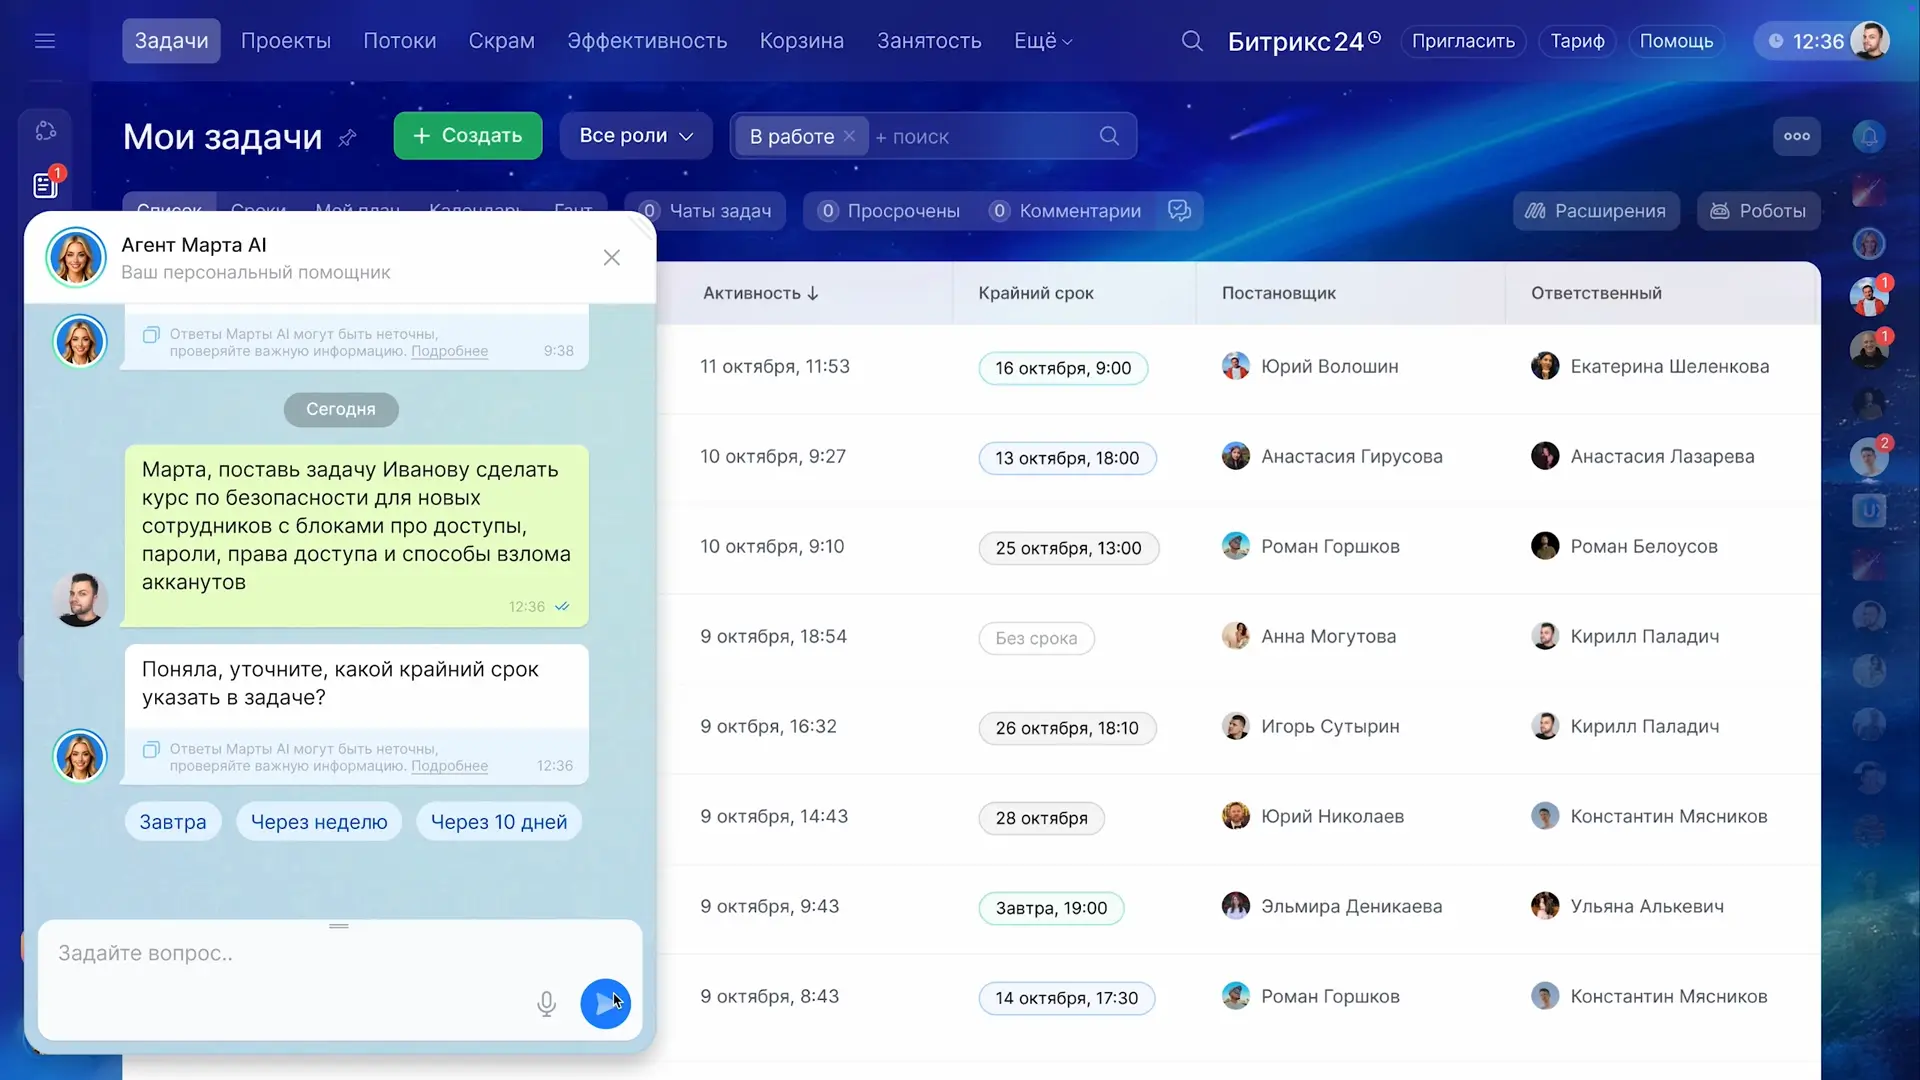Image resolution: width=1920 pixels, height=1080 pixels.
Task: Open the chat bubble icon beside Комментарии
Action: (1179, 211)
